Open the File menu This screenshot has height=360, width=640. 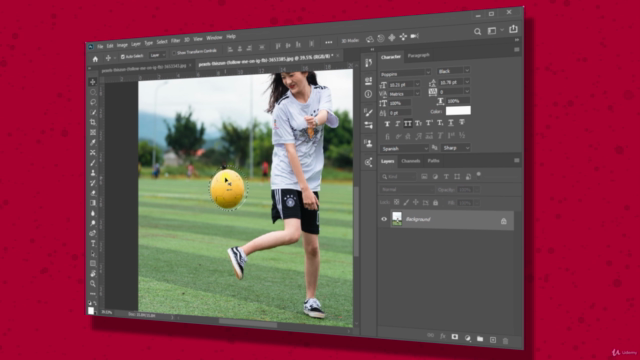click(100, 47)
